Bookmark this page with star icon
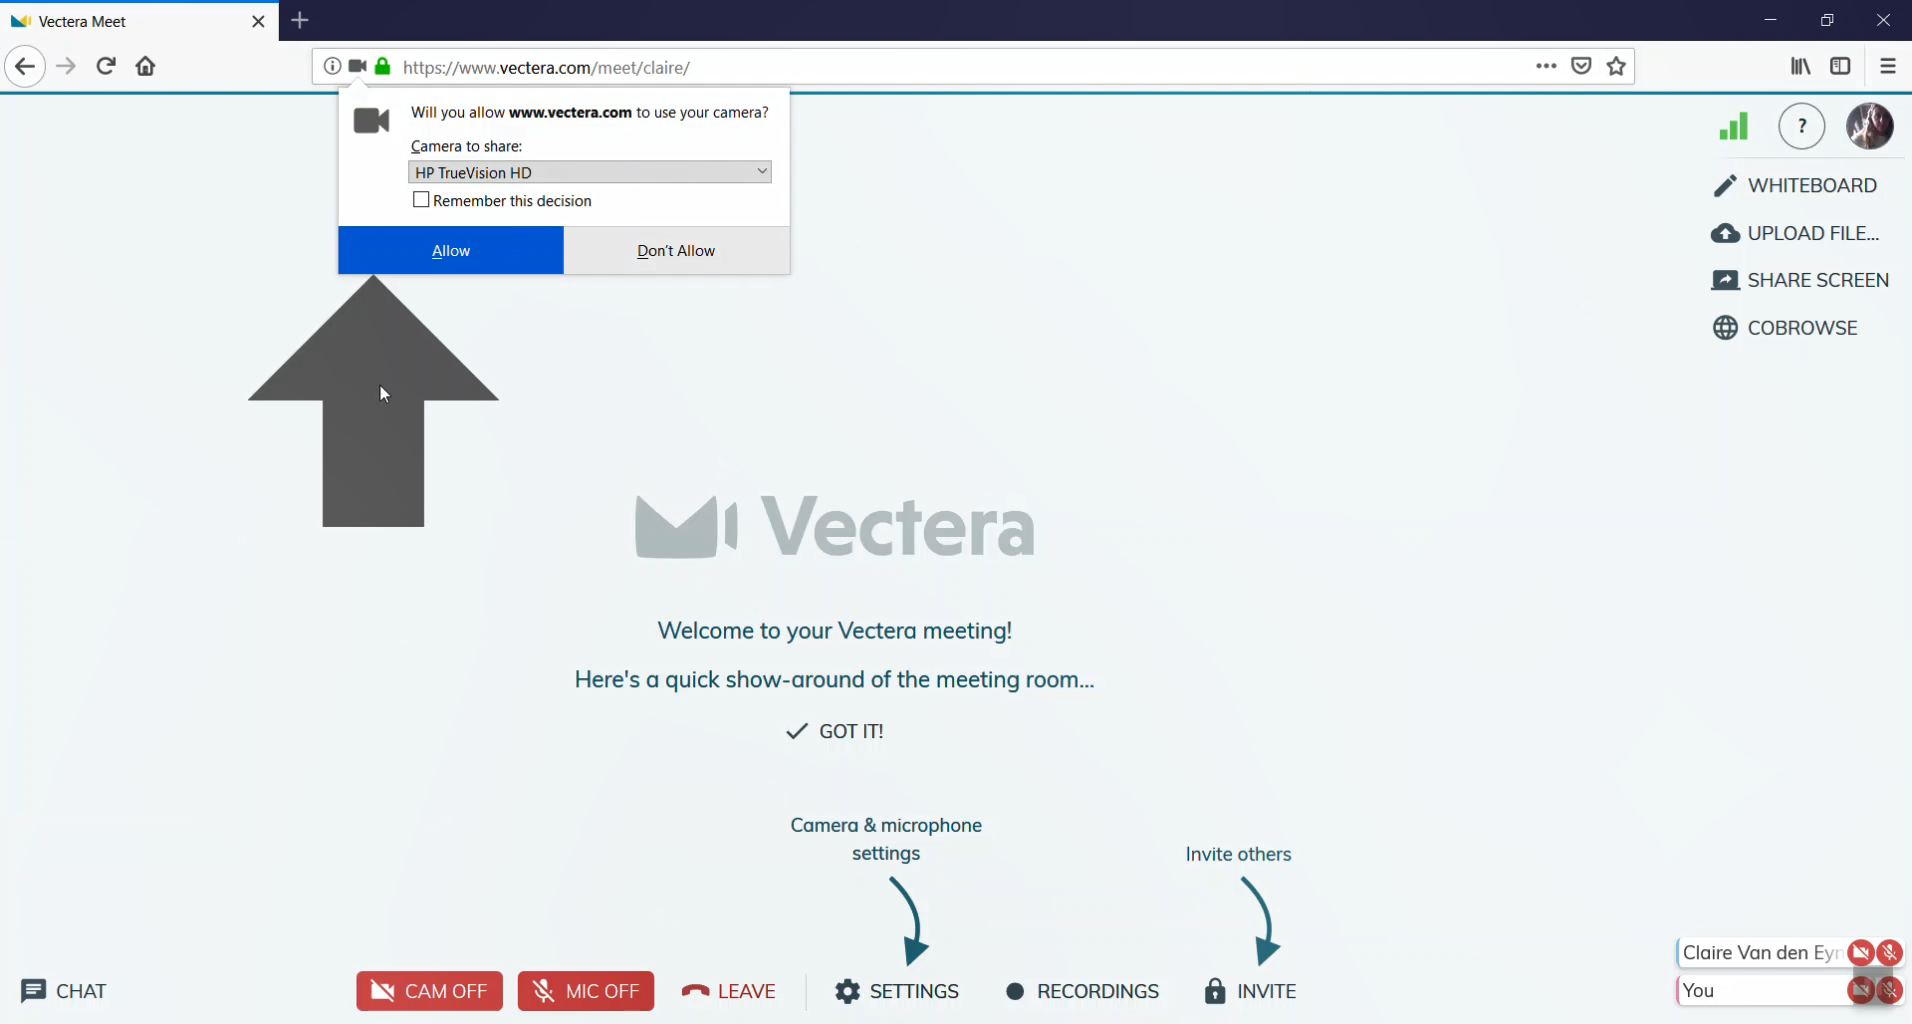The image size is (1912, 1024). tap(1616, 67)
